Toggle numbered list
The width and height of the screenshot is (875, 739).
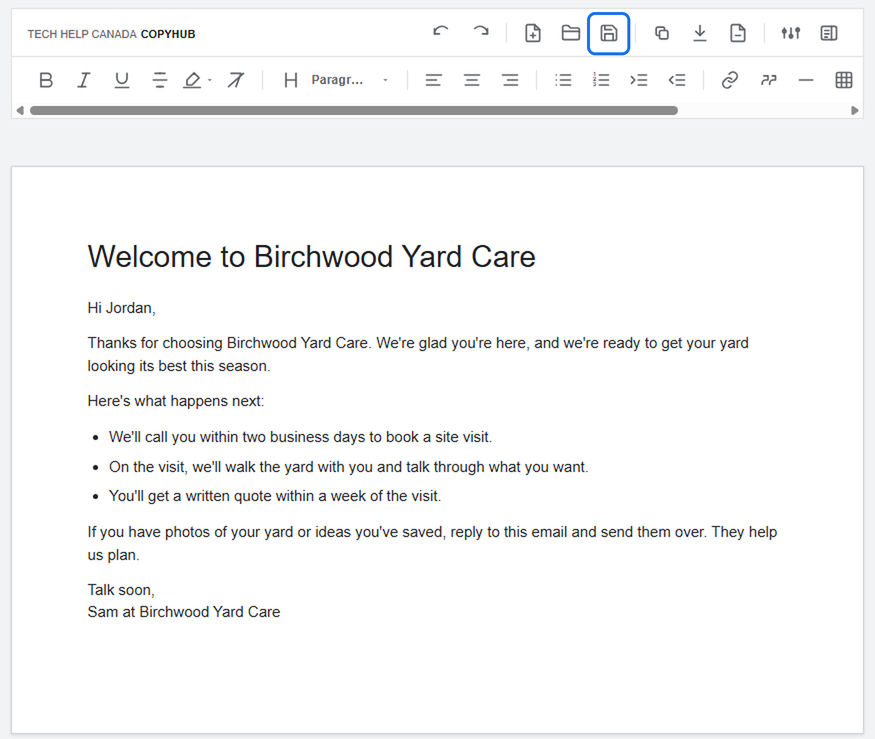(x=601, y=80)
